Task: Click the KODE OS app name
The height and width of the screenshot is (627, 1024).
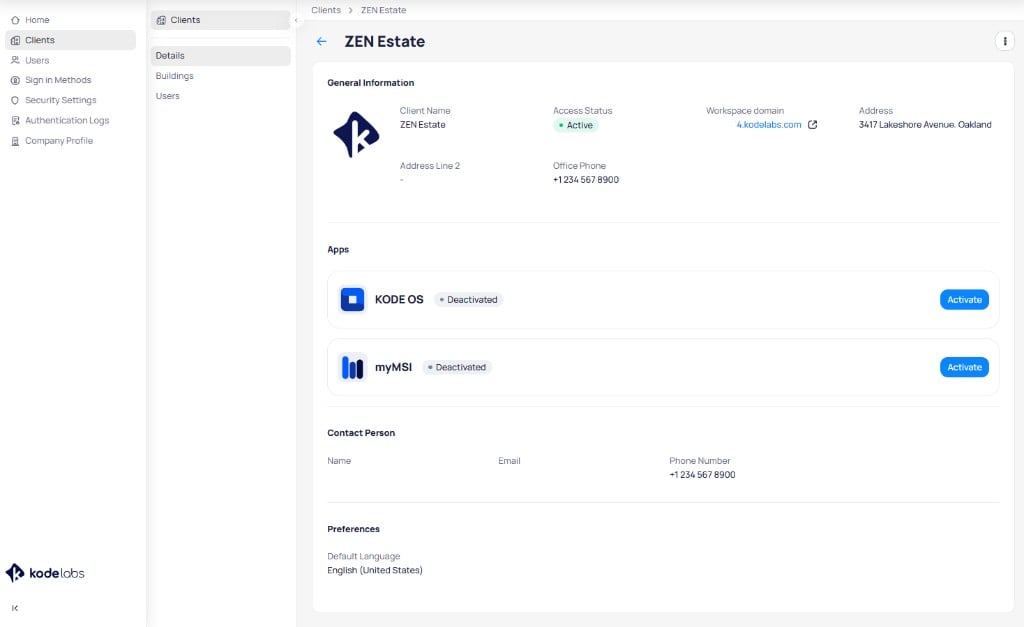Action: [x=399, y=300]
